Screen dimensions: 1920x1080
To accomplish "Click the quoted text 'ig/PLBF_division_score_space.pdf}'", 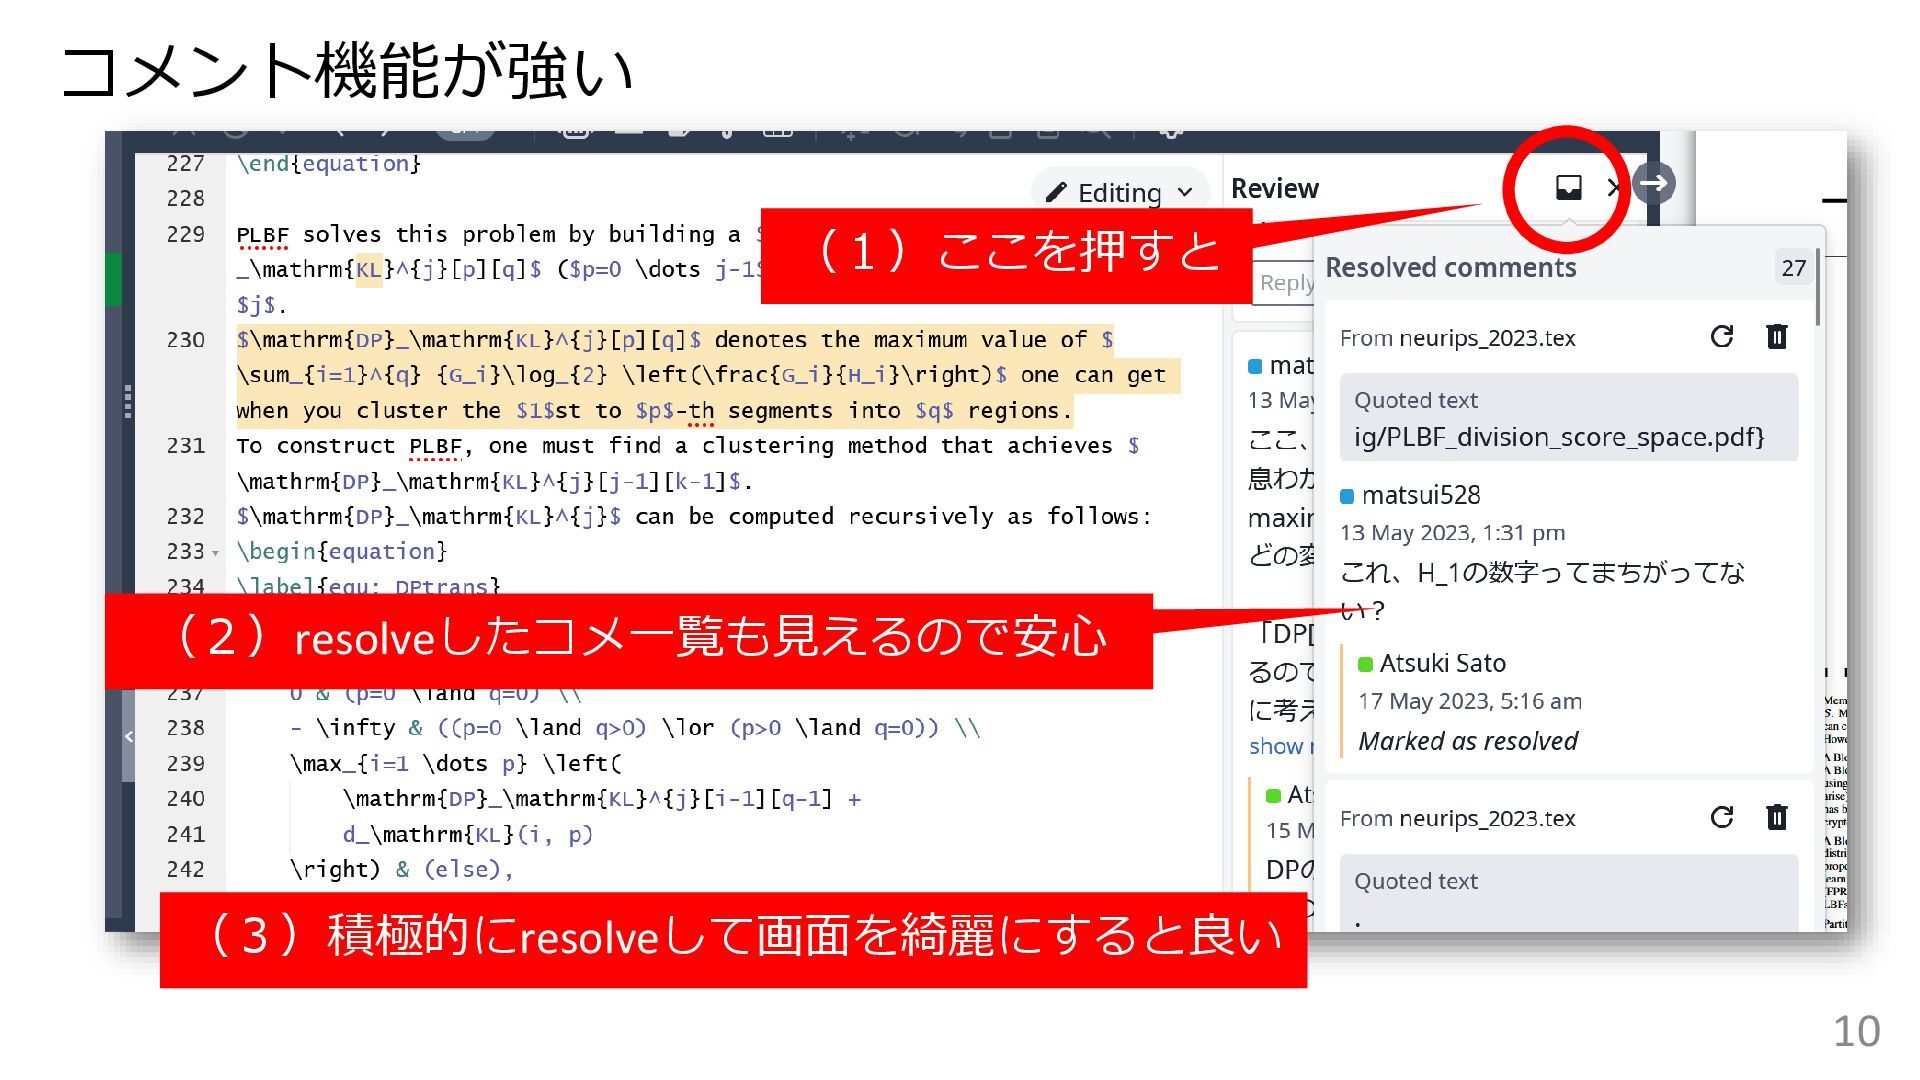I will point(1559,437).
